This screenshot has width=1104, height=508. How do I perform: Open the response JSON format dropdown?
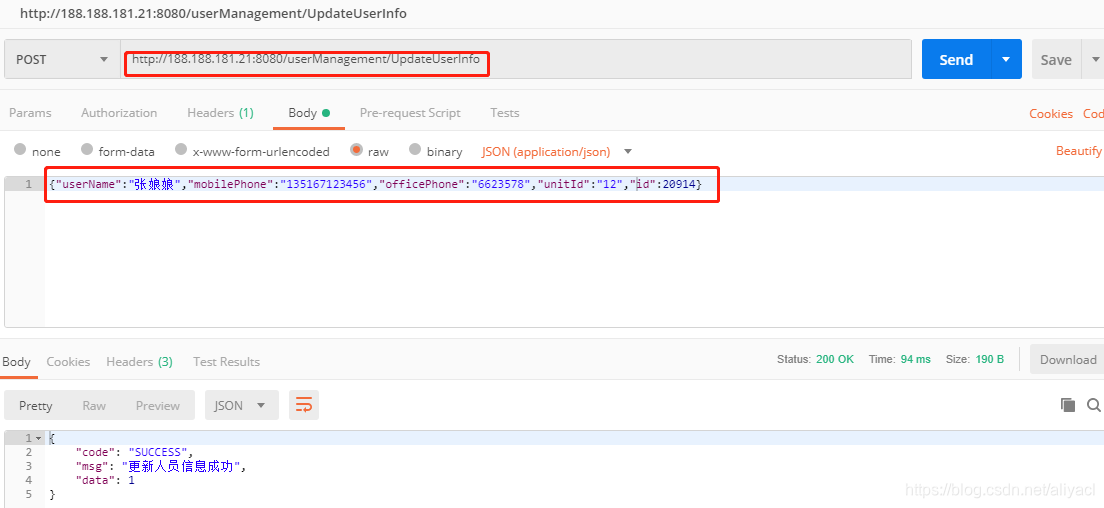[x=242, y=405]
